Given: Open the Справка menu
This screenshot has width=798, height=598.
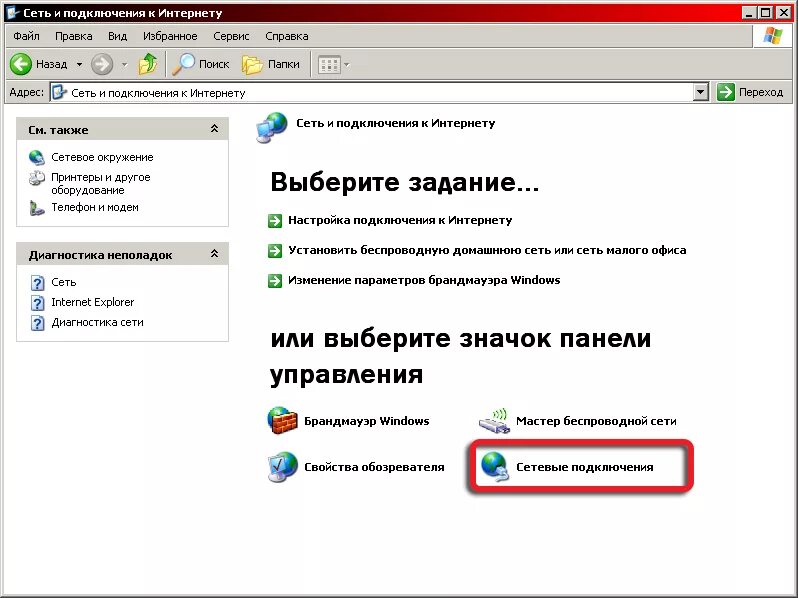Looking at the screenshot, I should tap(287, 36).
